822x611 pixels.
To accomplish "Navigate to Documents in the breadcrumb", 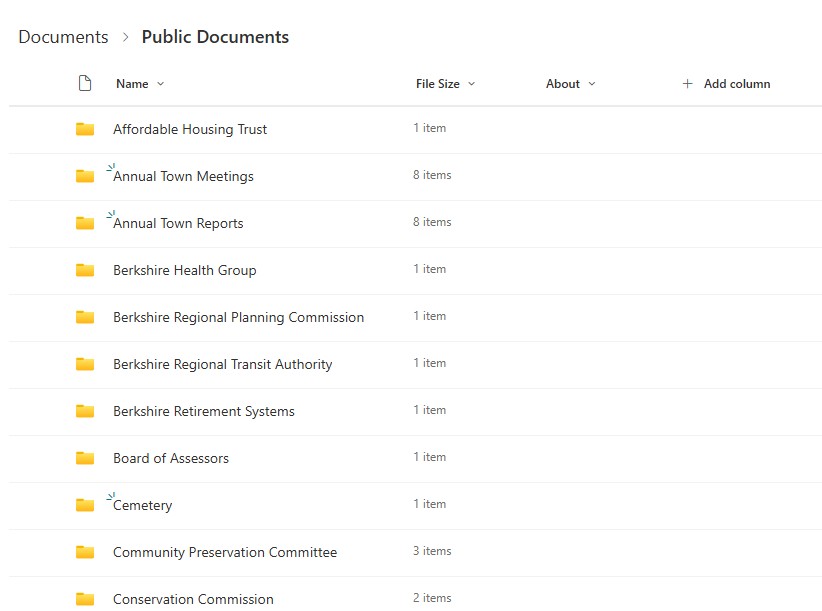I will 63,37.
